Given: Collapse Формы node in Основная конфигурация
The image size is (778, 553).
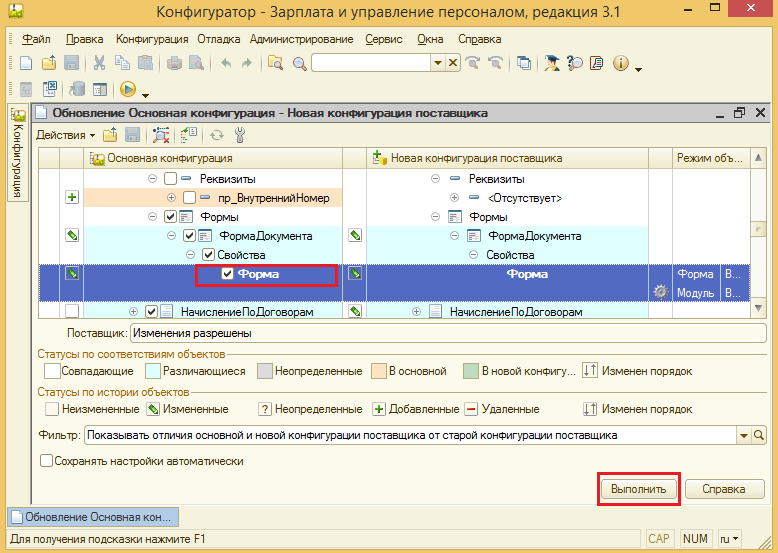Looking at the screenshot, I should point(152,217).
